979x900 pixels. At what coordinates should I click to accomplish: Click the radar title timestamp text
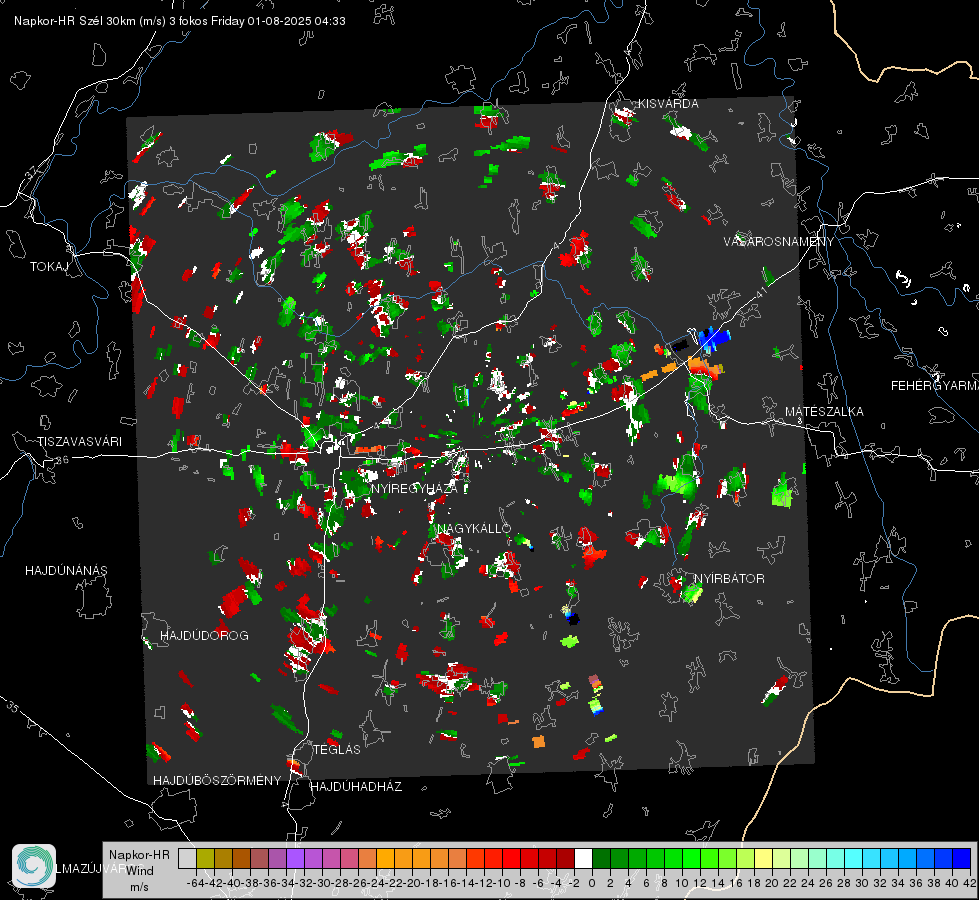[180, 21]
